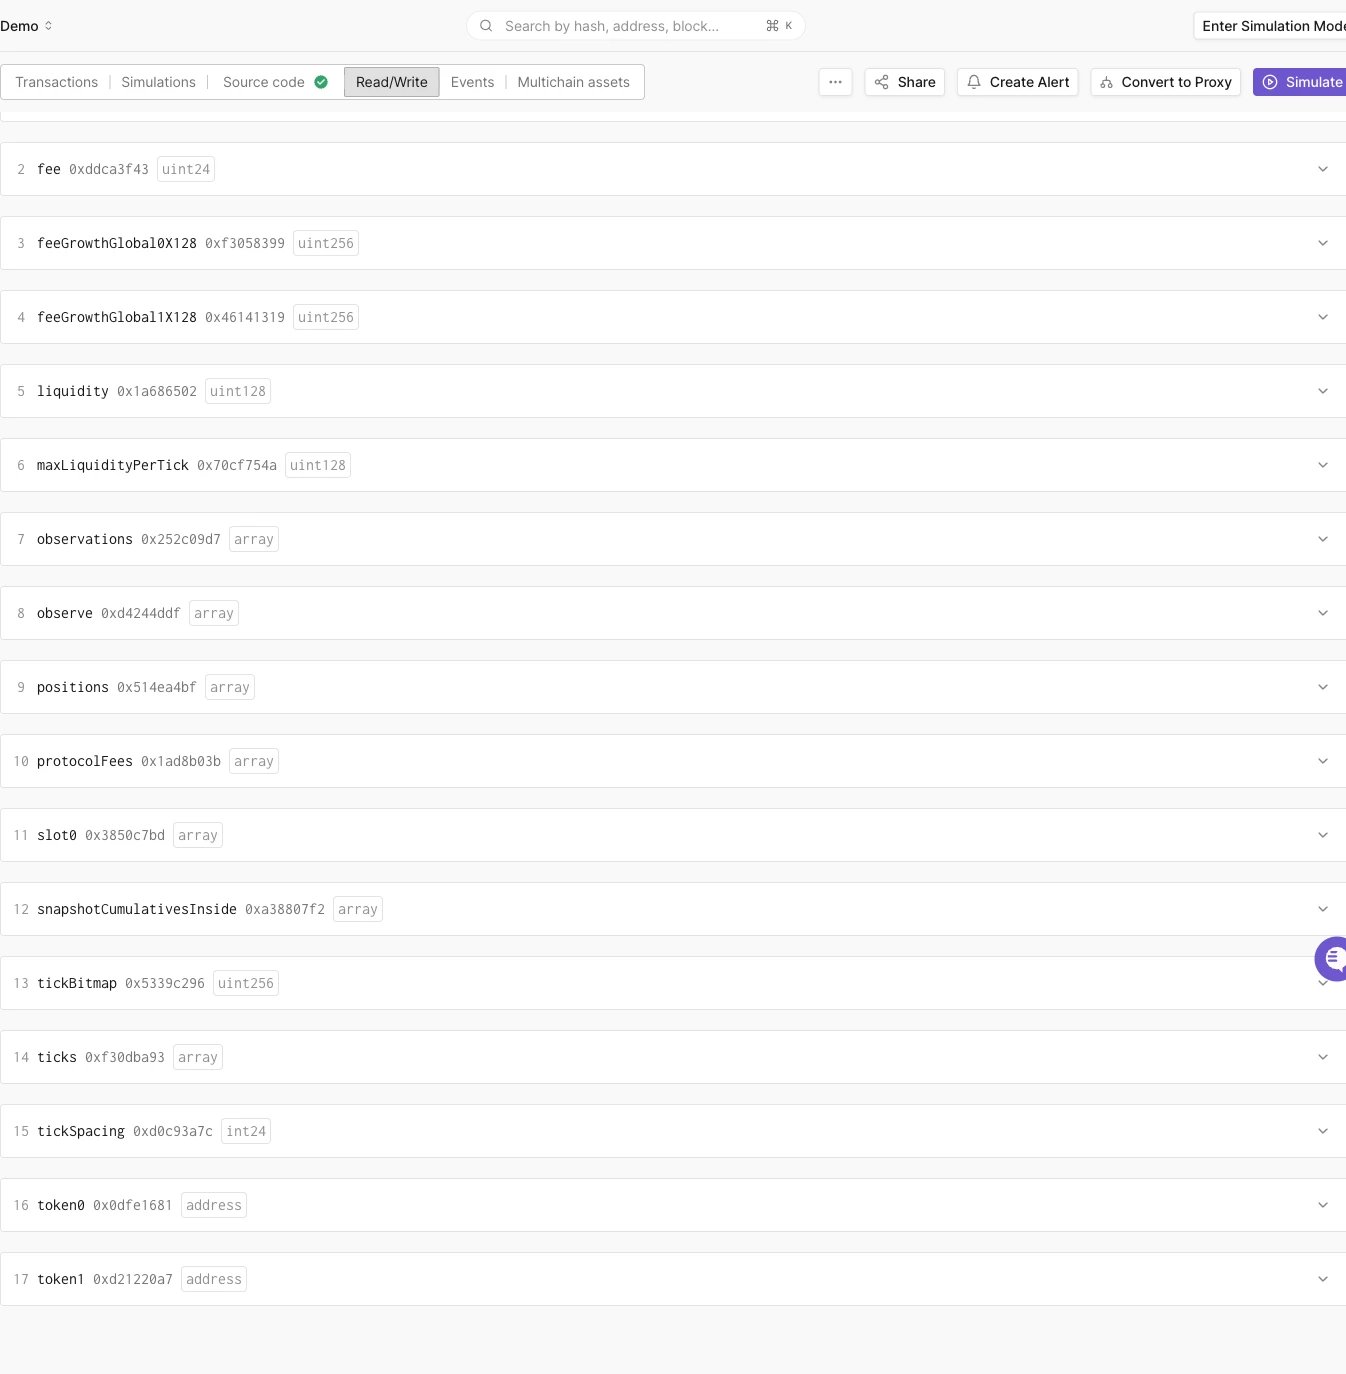This screenshot has width=1346, height=1374.
Task: Expand the positions row chevron
Action: point(1323,687)
